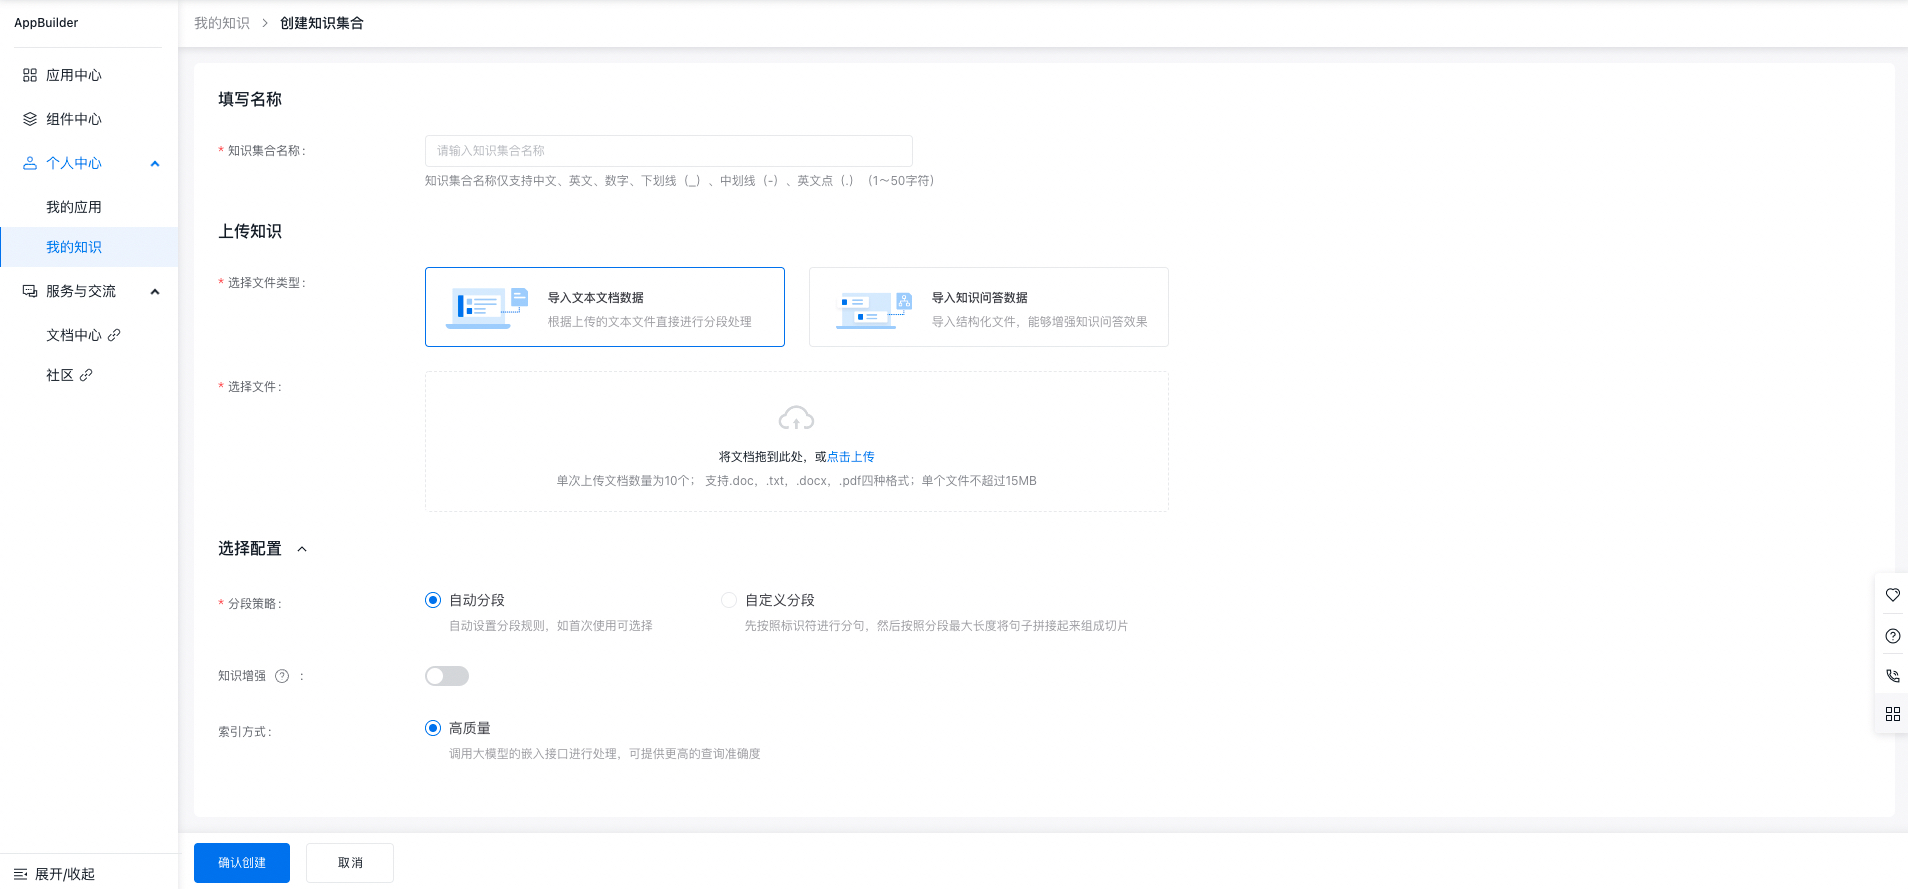The image size is (1908, 889).
Task: Click the AppBuilder logo text
Action: 46,23
